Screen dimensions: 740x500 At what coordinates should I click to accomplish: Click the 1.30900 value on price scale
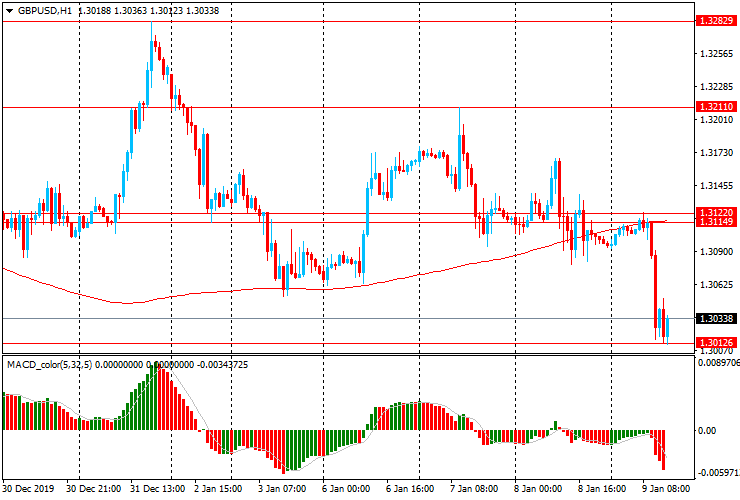pos(717,252)
